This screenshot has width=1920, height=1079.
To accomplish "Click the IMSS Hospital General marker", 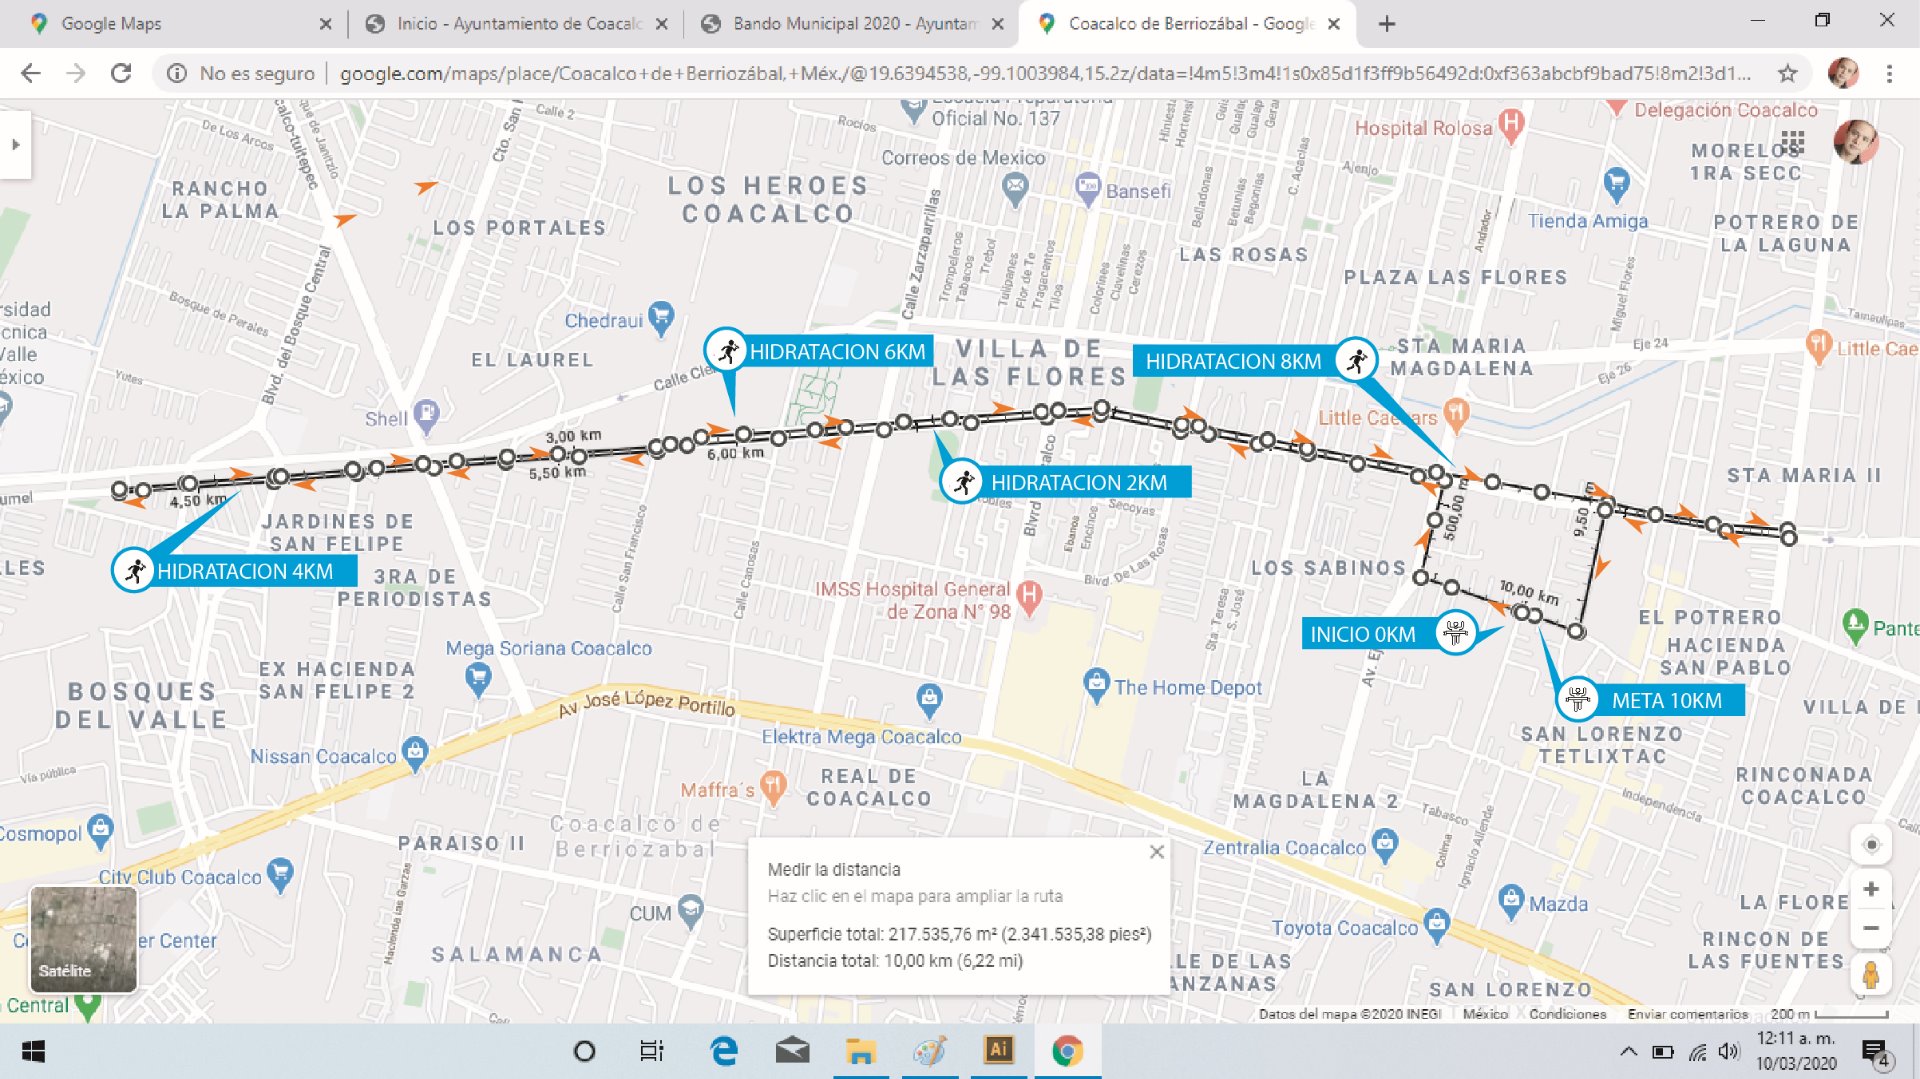I will (x=1029, y=595).
